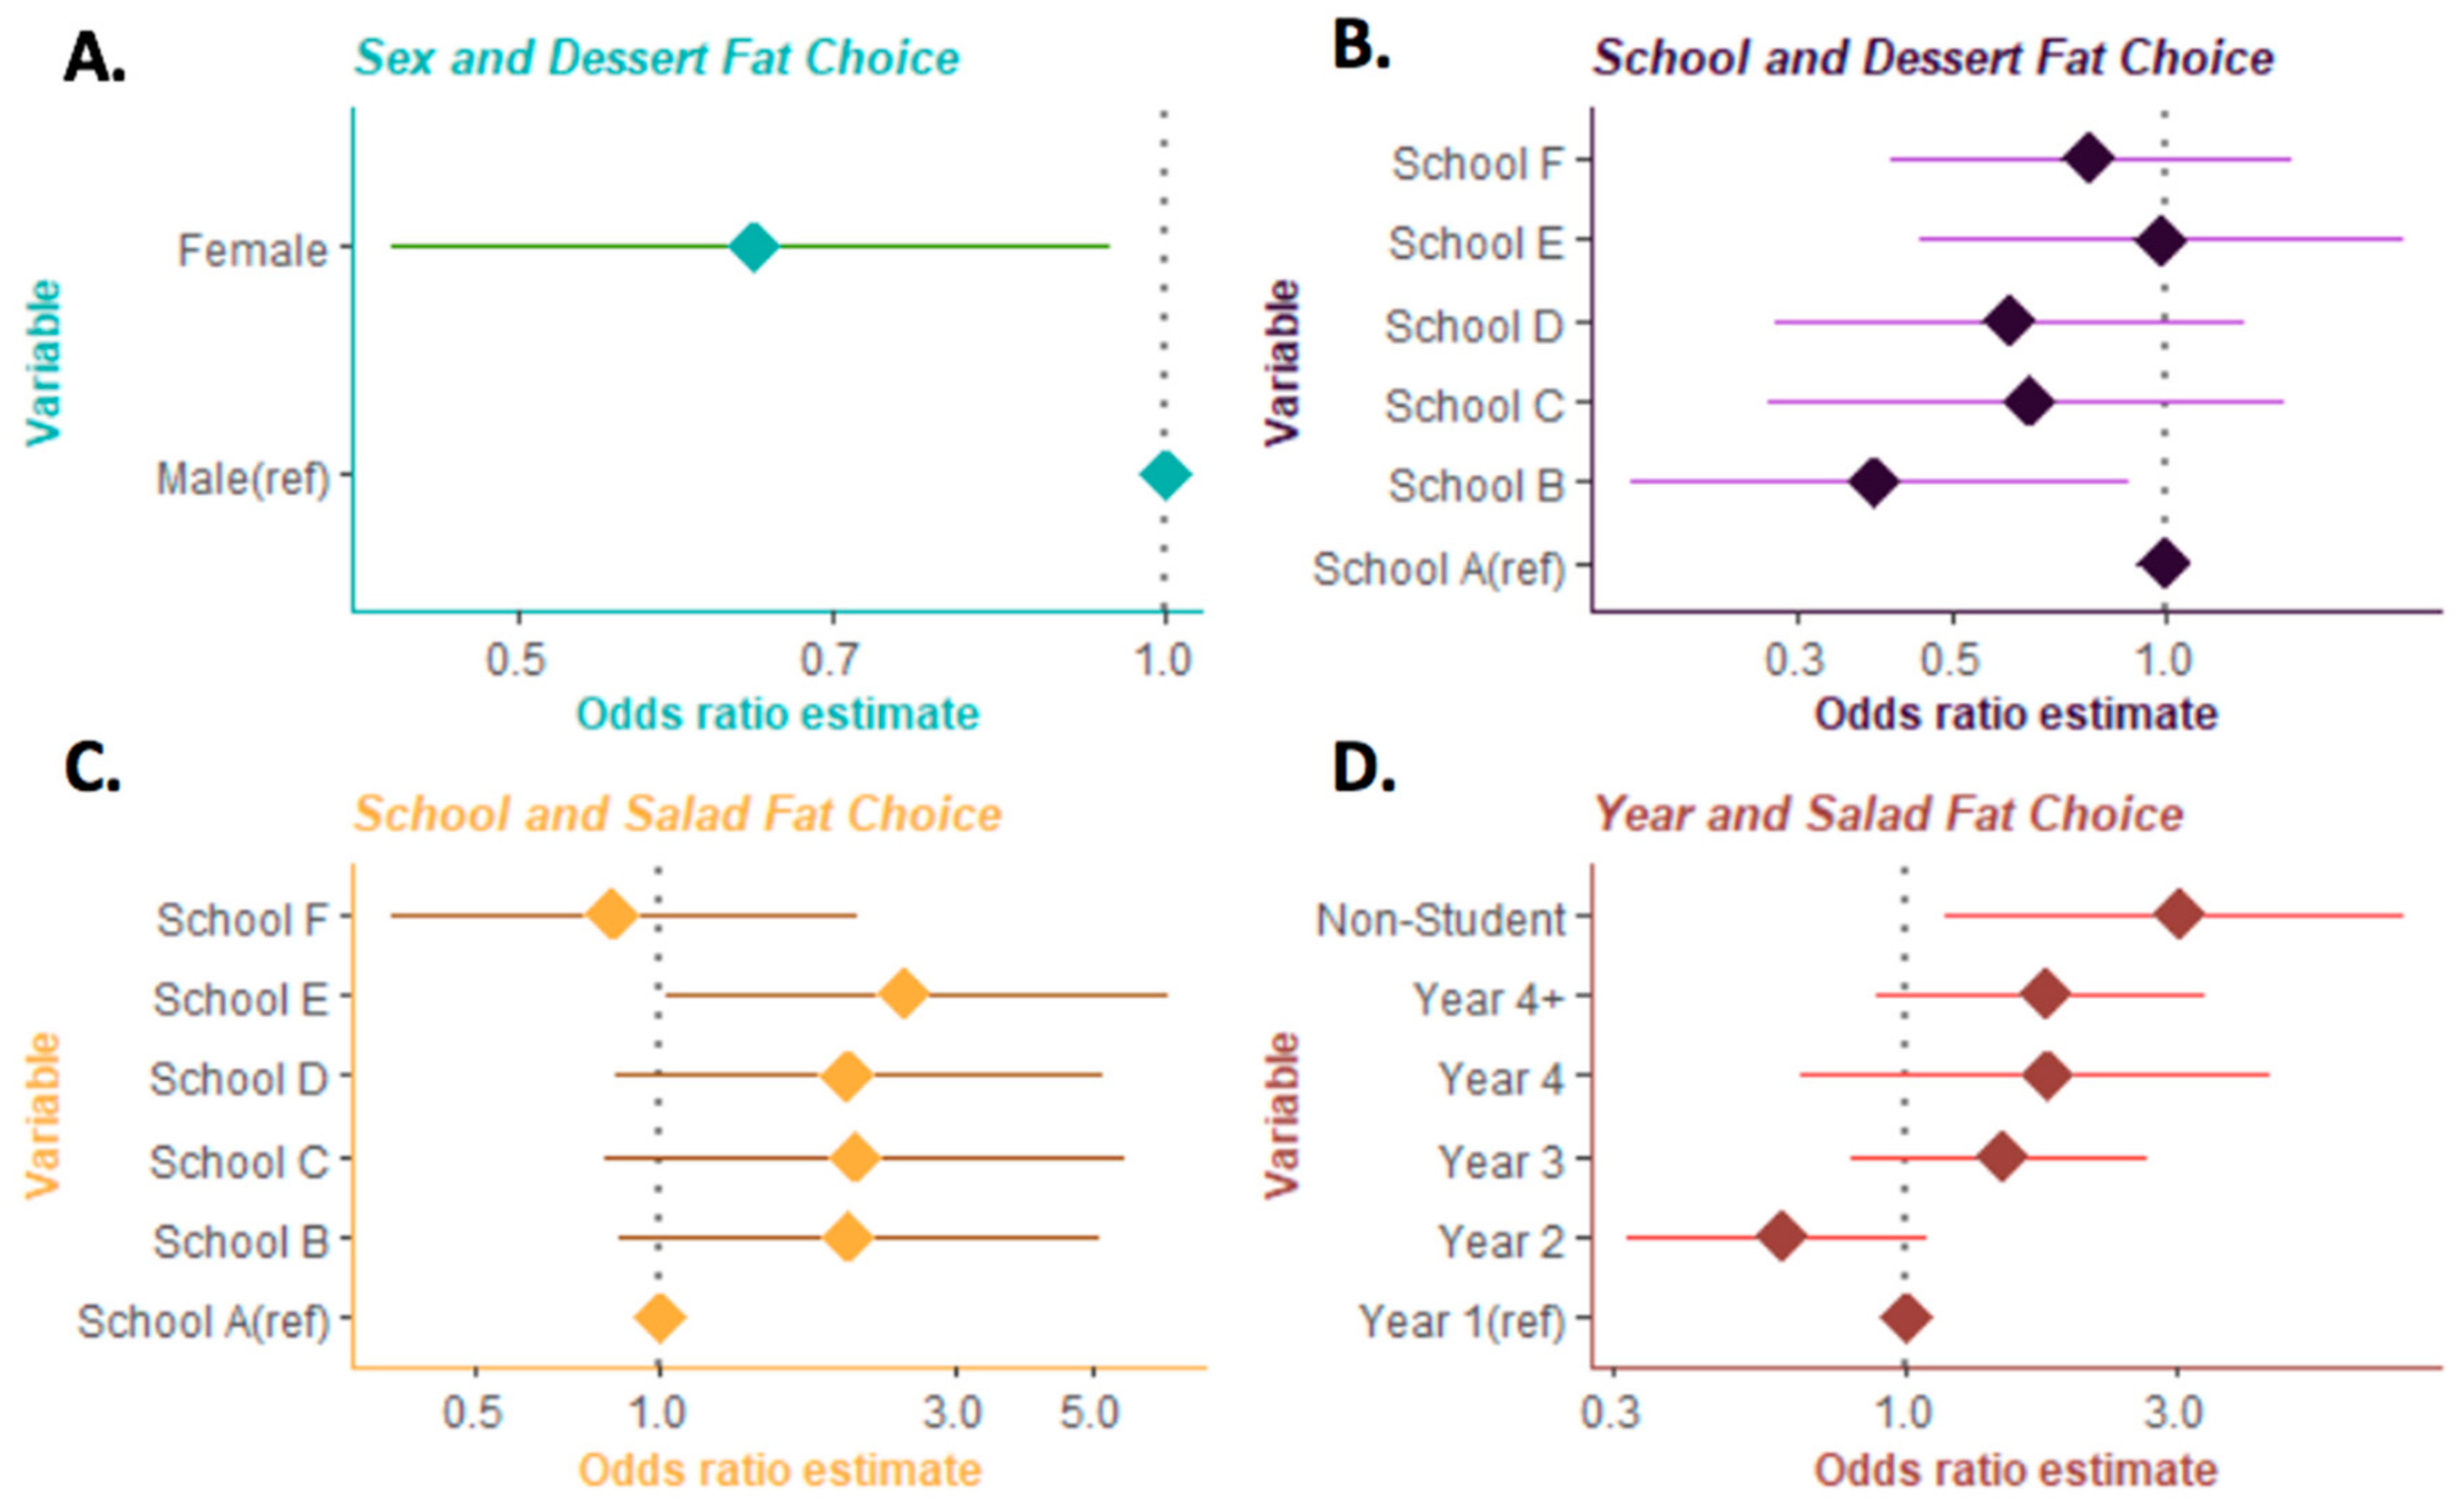Select the 'School and Salad Fat Choice' heading
The image size is (2464, 1507).
[x=677, y=814]
